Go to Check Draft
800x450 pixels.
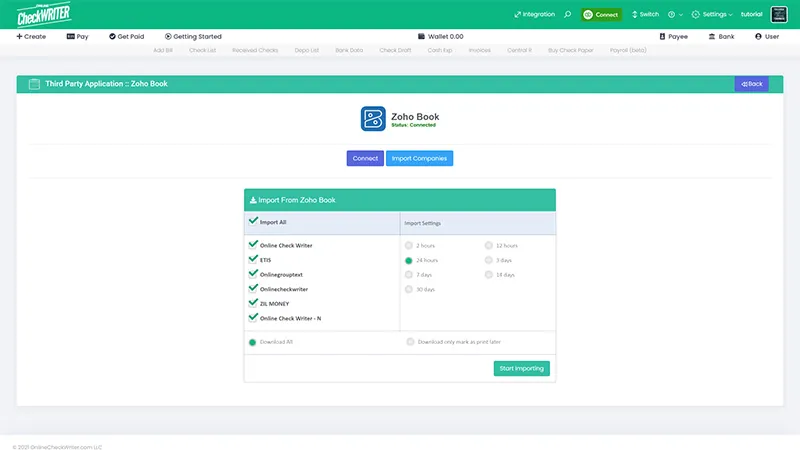tap(395, 50)
